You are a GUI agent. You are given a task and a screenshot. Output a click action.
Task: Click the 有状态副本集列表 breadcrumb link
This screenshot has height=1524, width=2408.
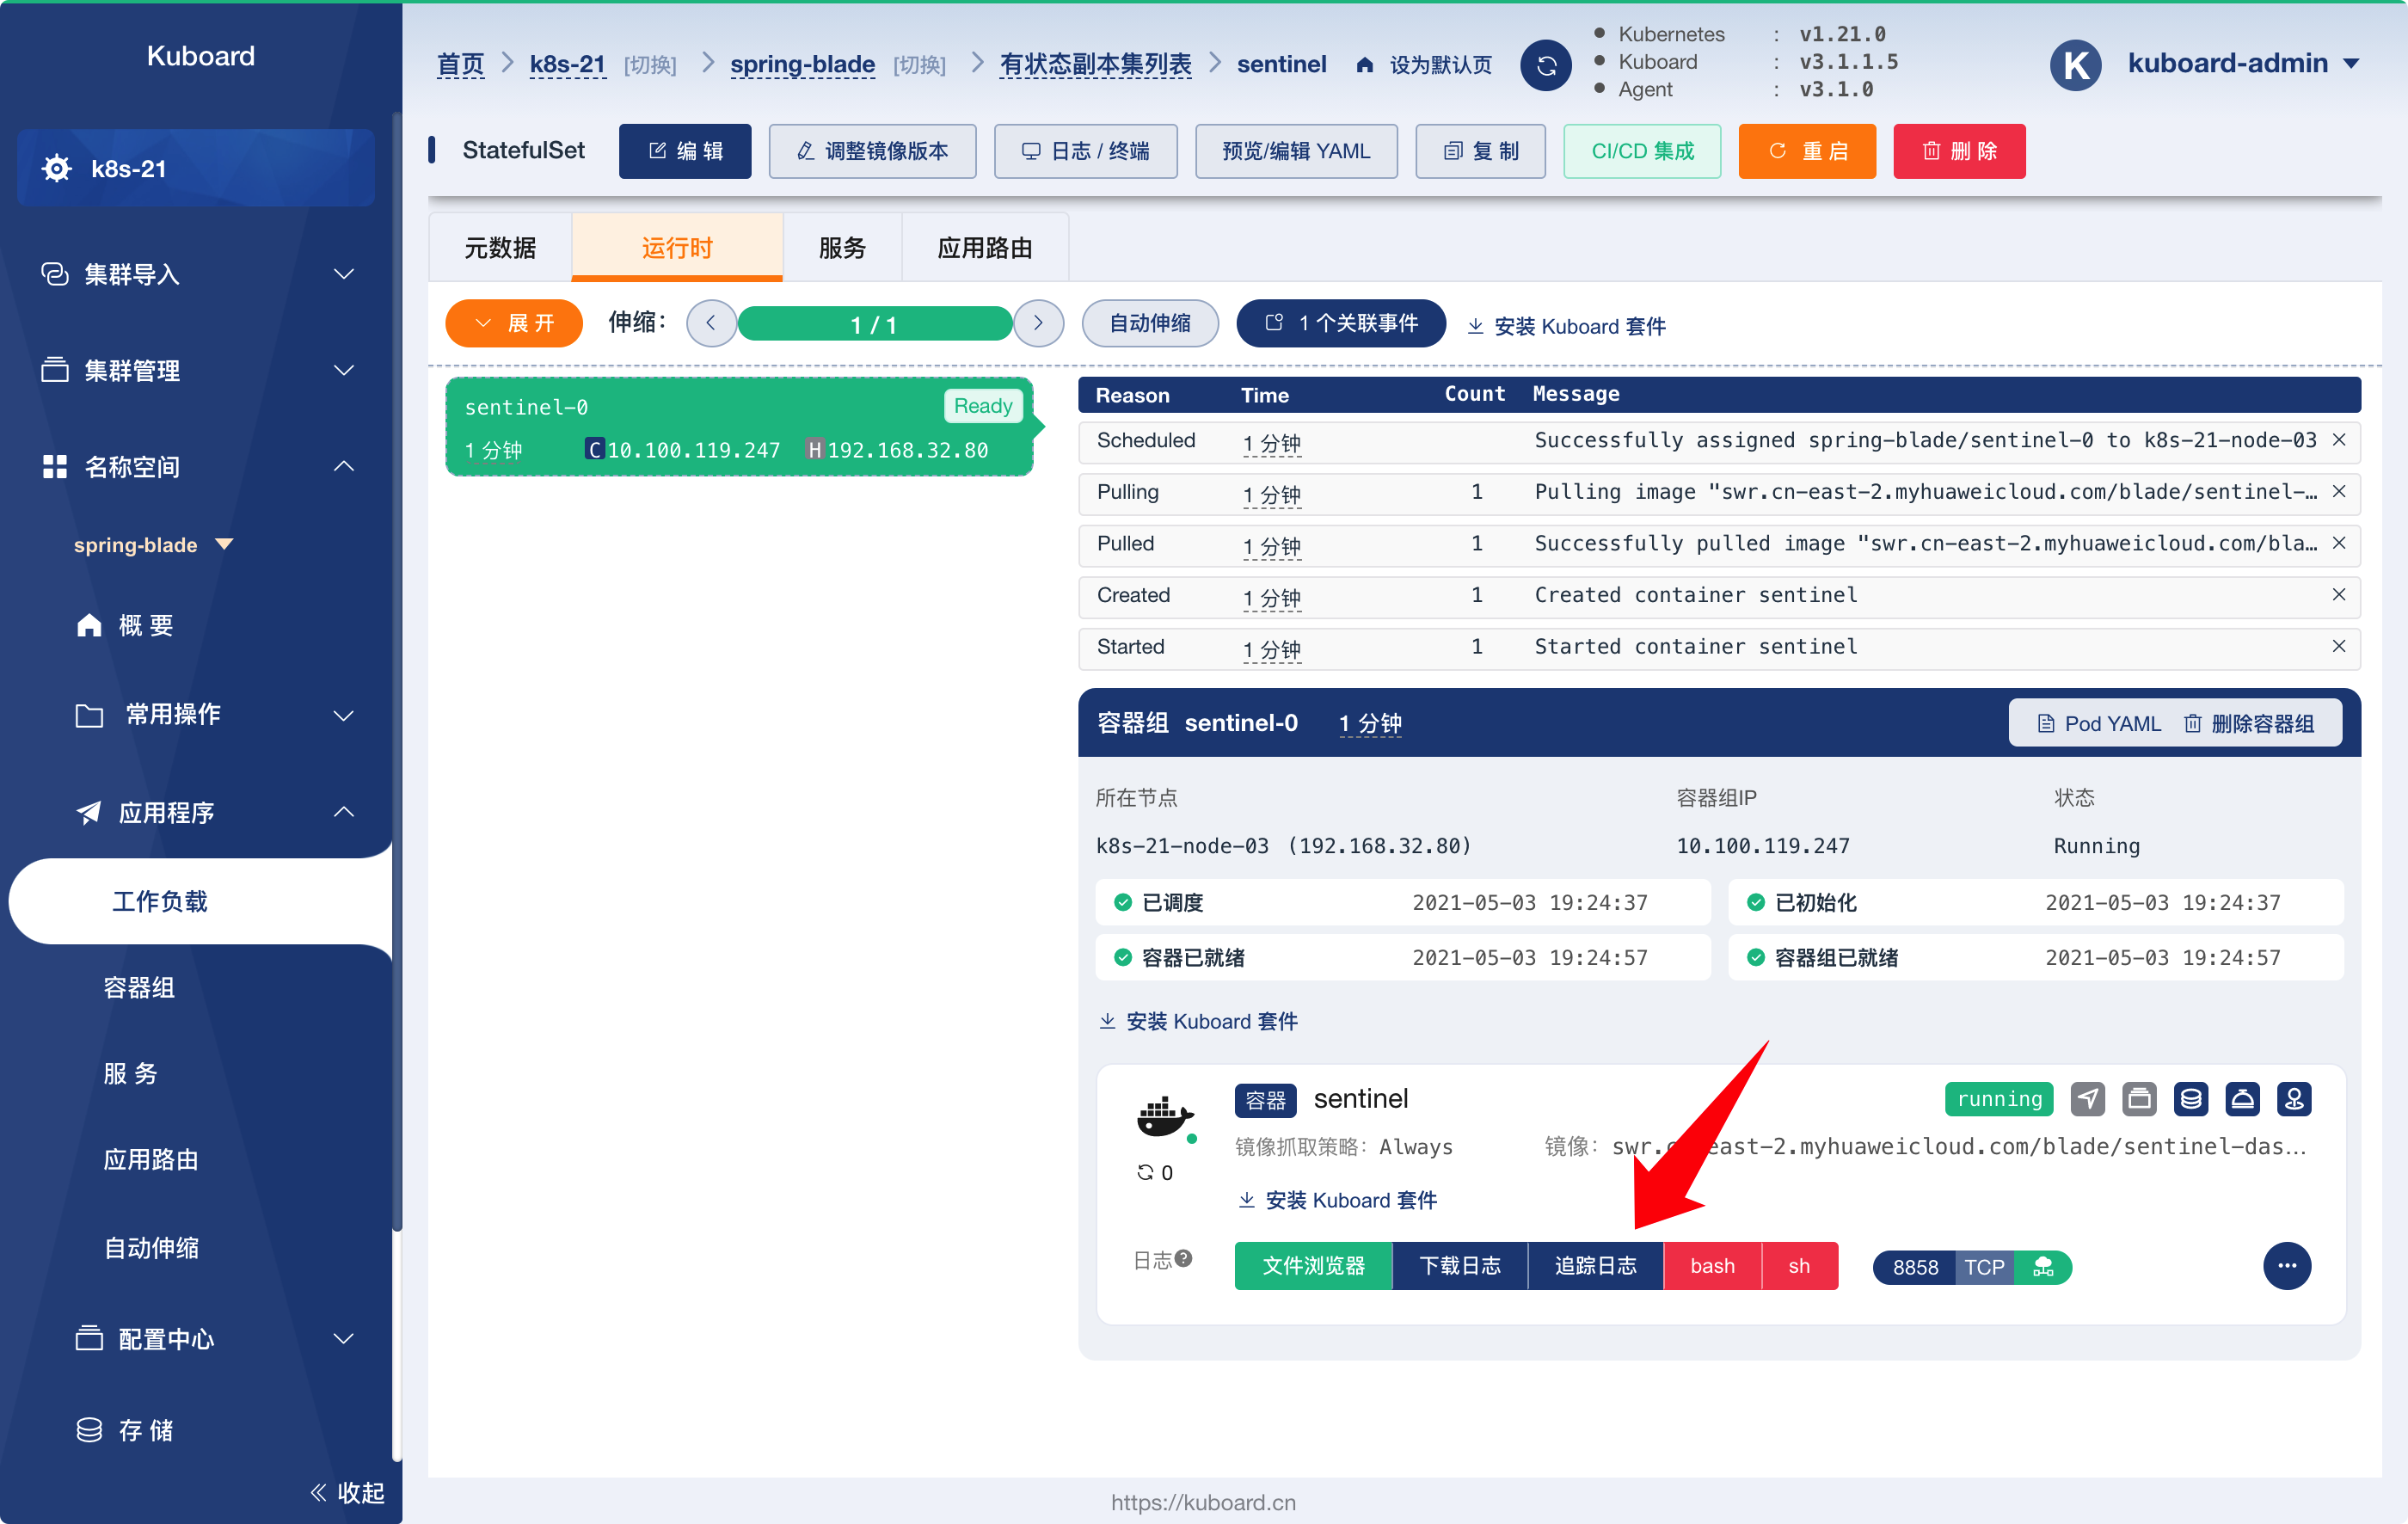click(1096, 65)
